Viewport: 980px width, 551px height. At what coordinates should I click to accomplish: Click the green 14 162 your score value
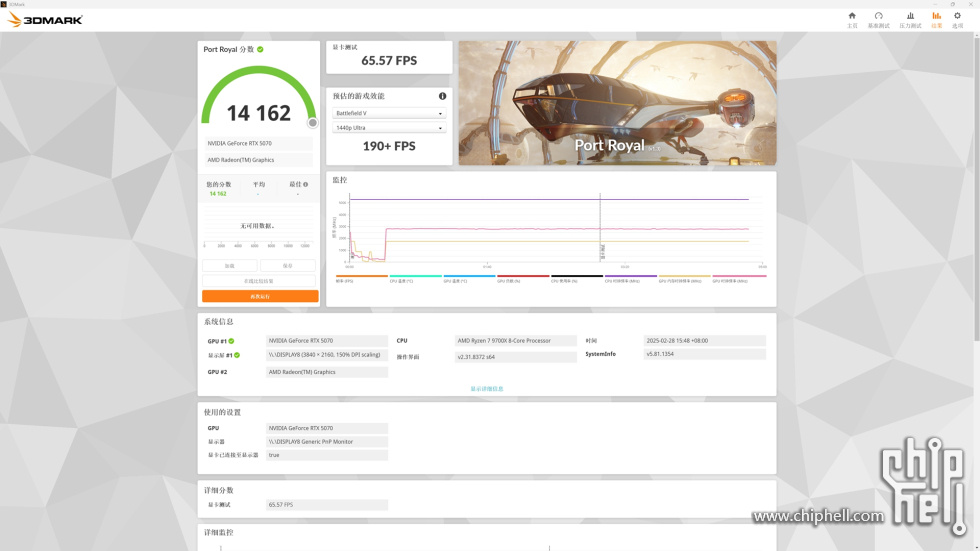218,194
